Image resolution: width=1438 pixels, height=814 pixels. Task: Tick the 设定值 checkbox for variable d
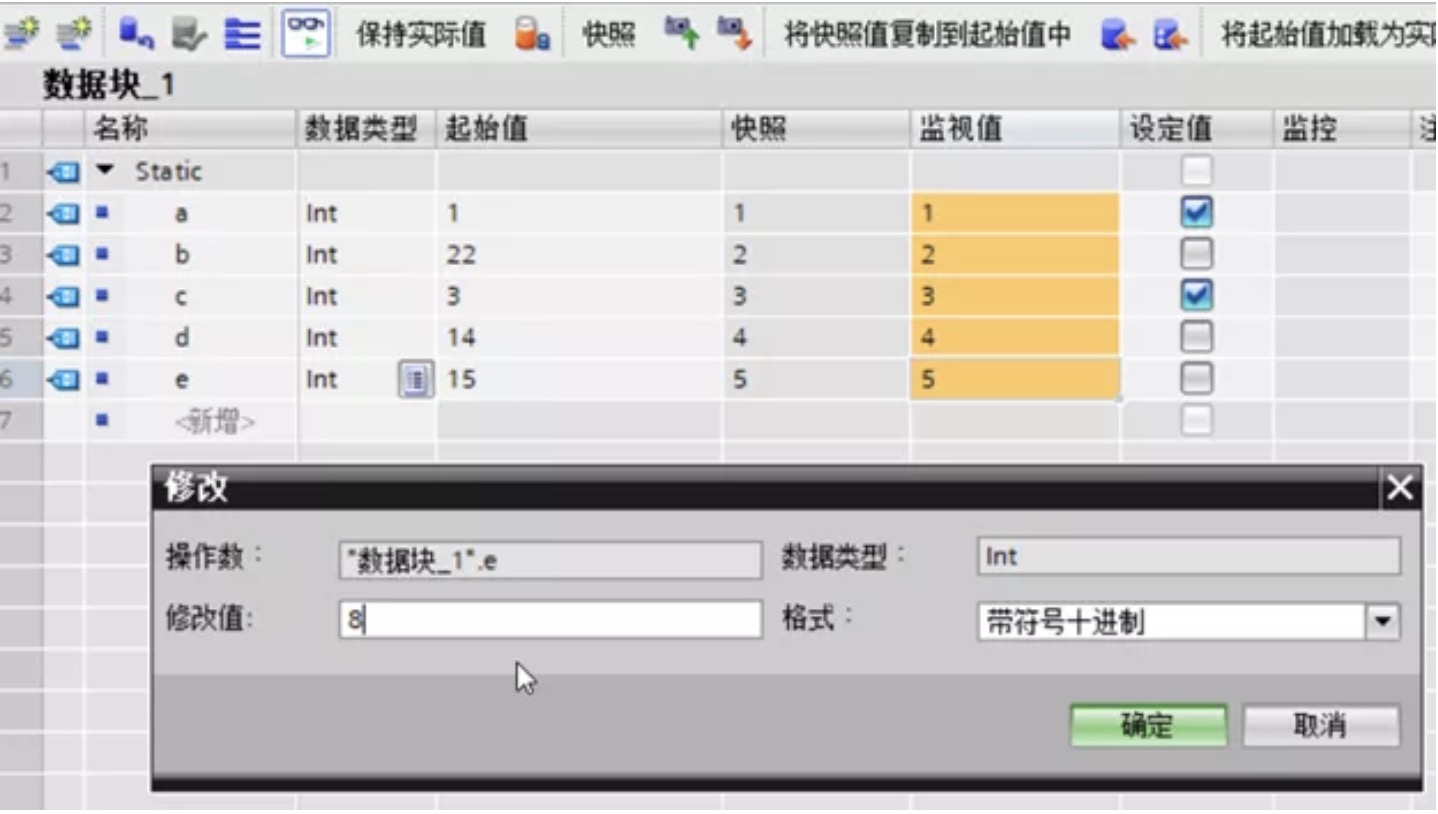pos(1196,337)
